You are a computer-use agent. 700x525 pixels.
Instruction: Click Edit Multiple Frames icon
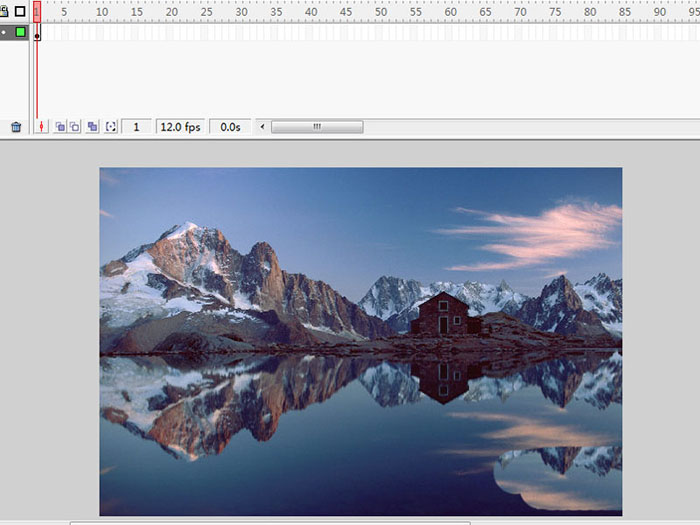click(93, 127)
